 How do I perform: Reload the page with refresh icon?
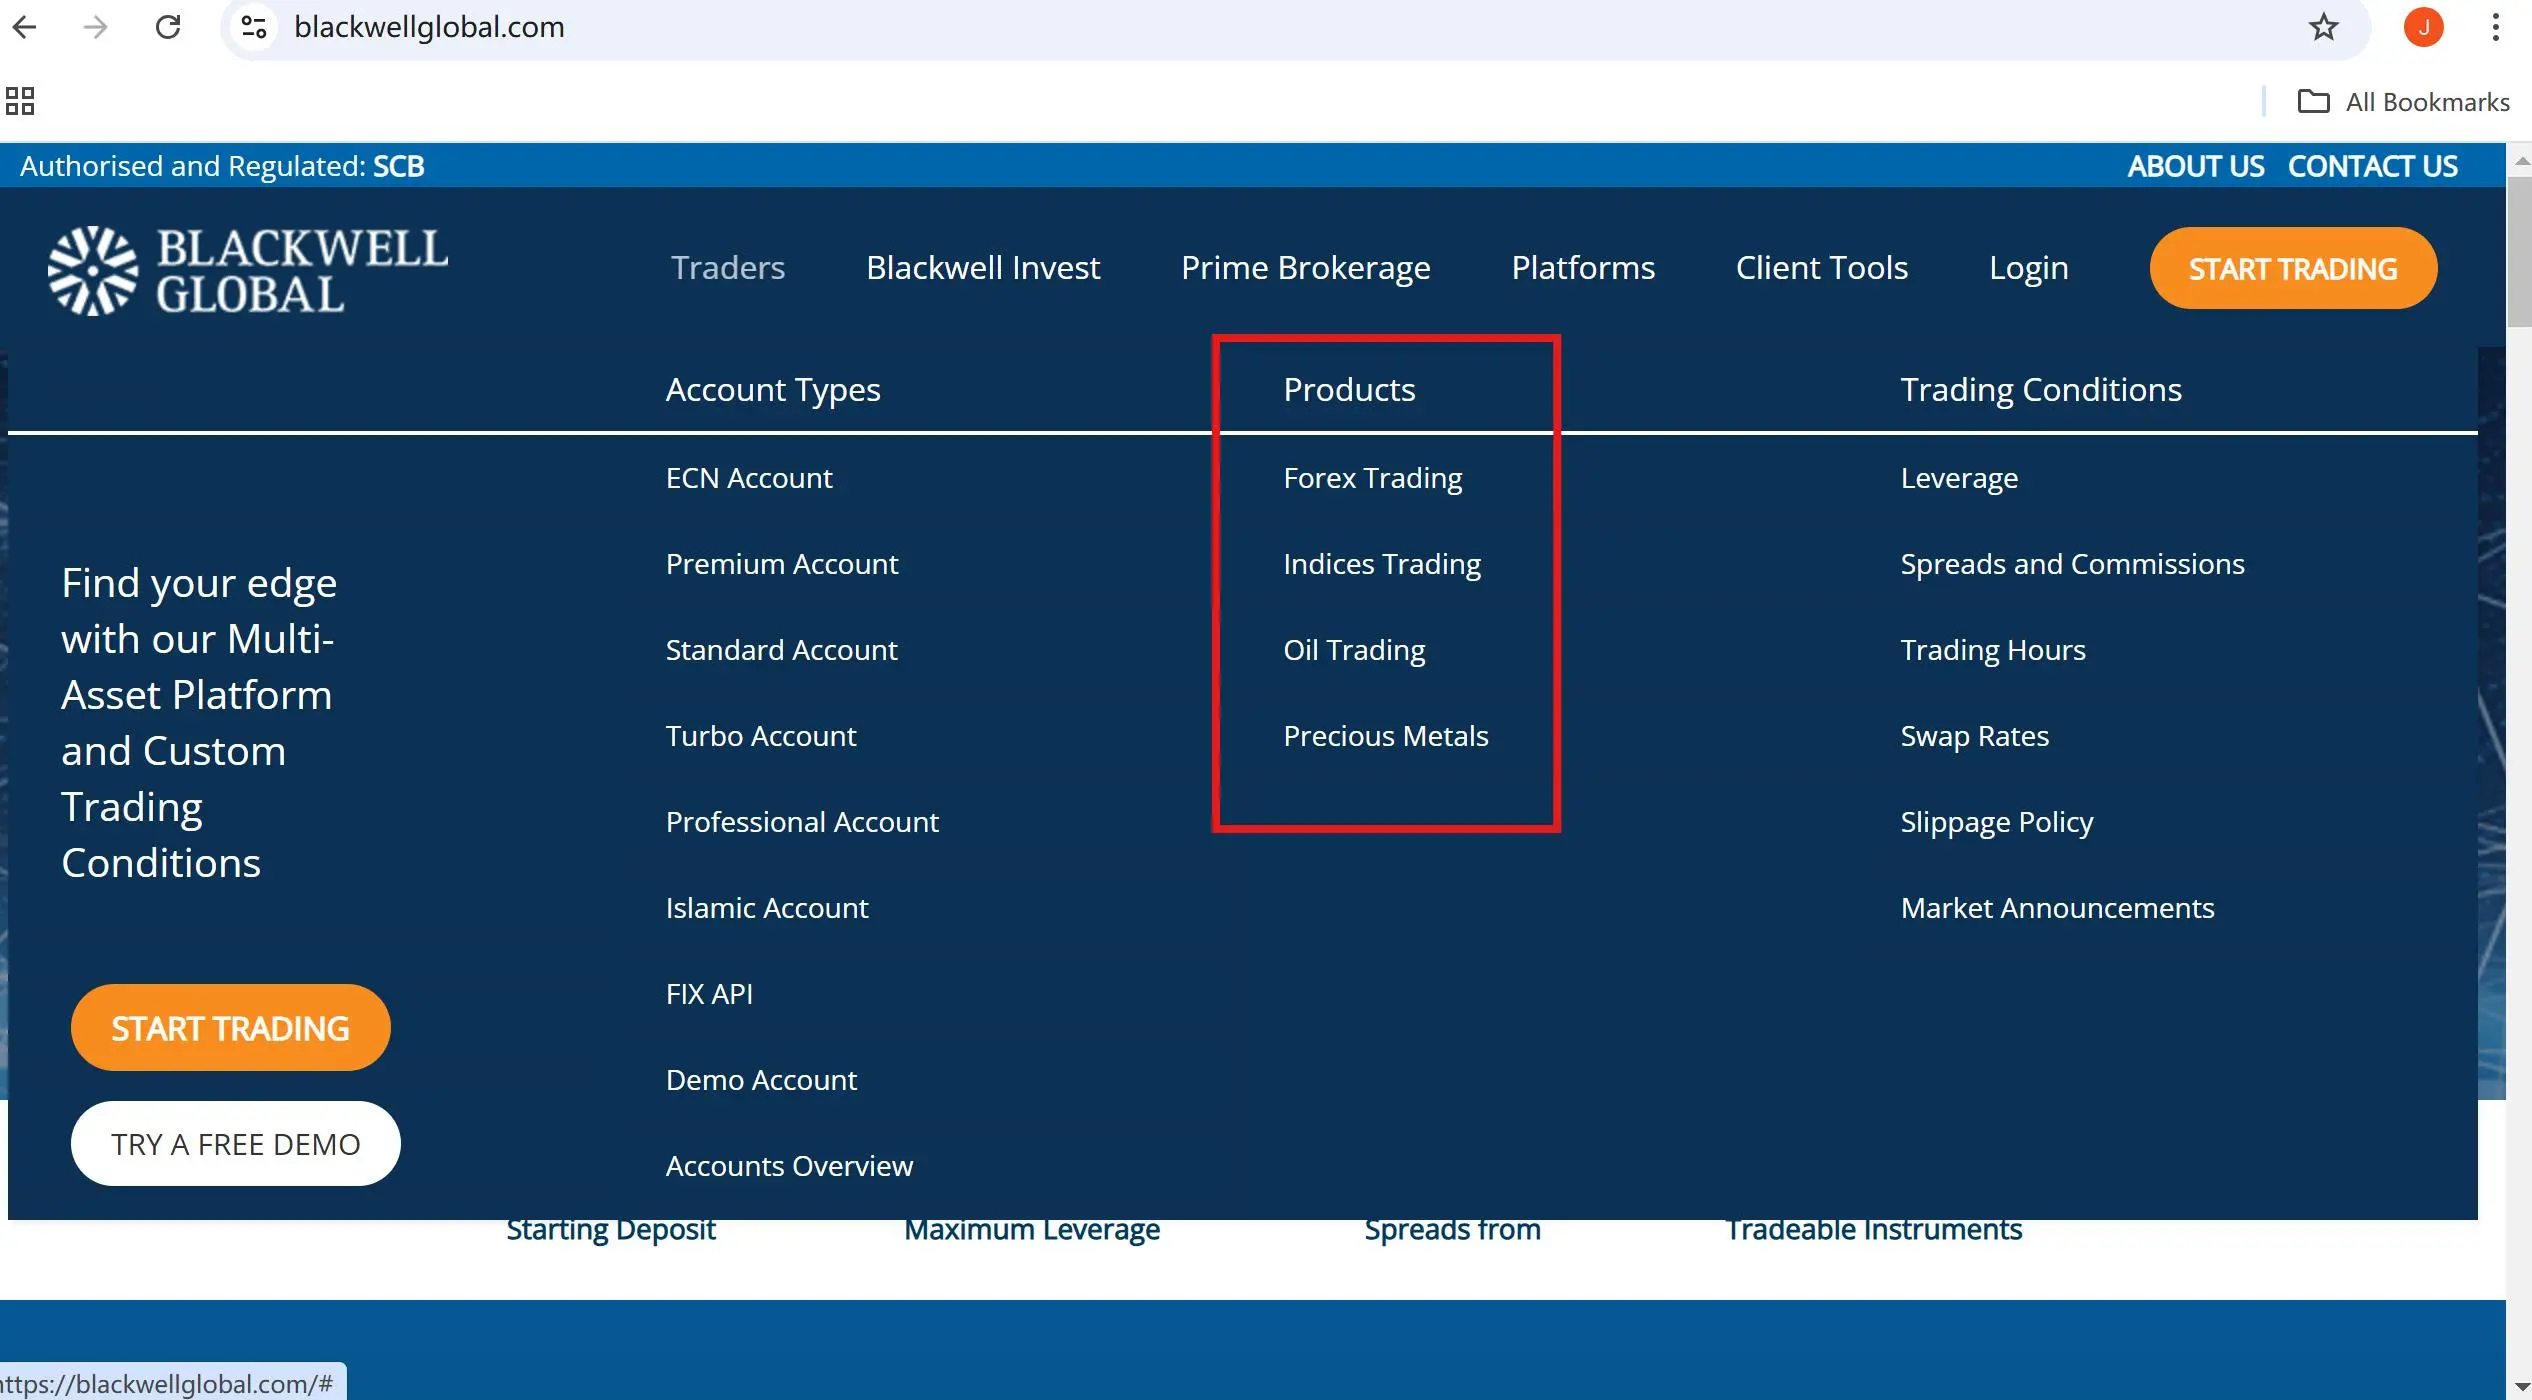[x=168, y=27]
